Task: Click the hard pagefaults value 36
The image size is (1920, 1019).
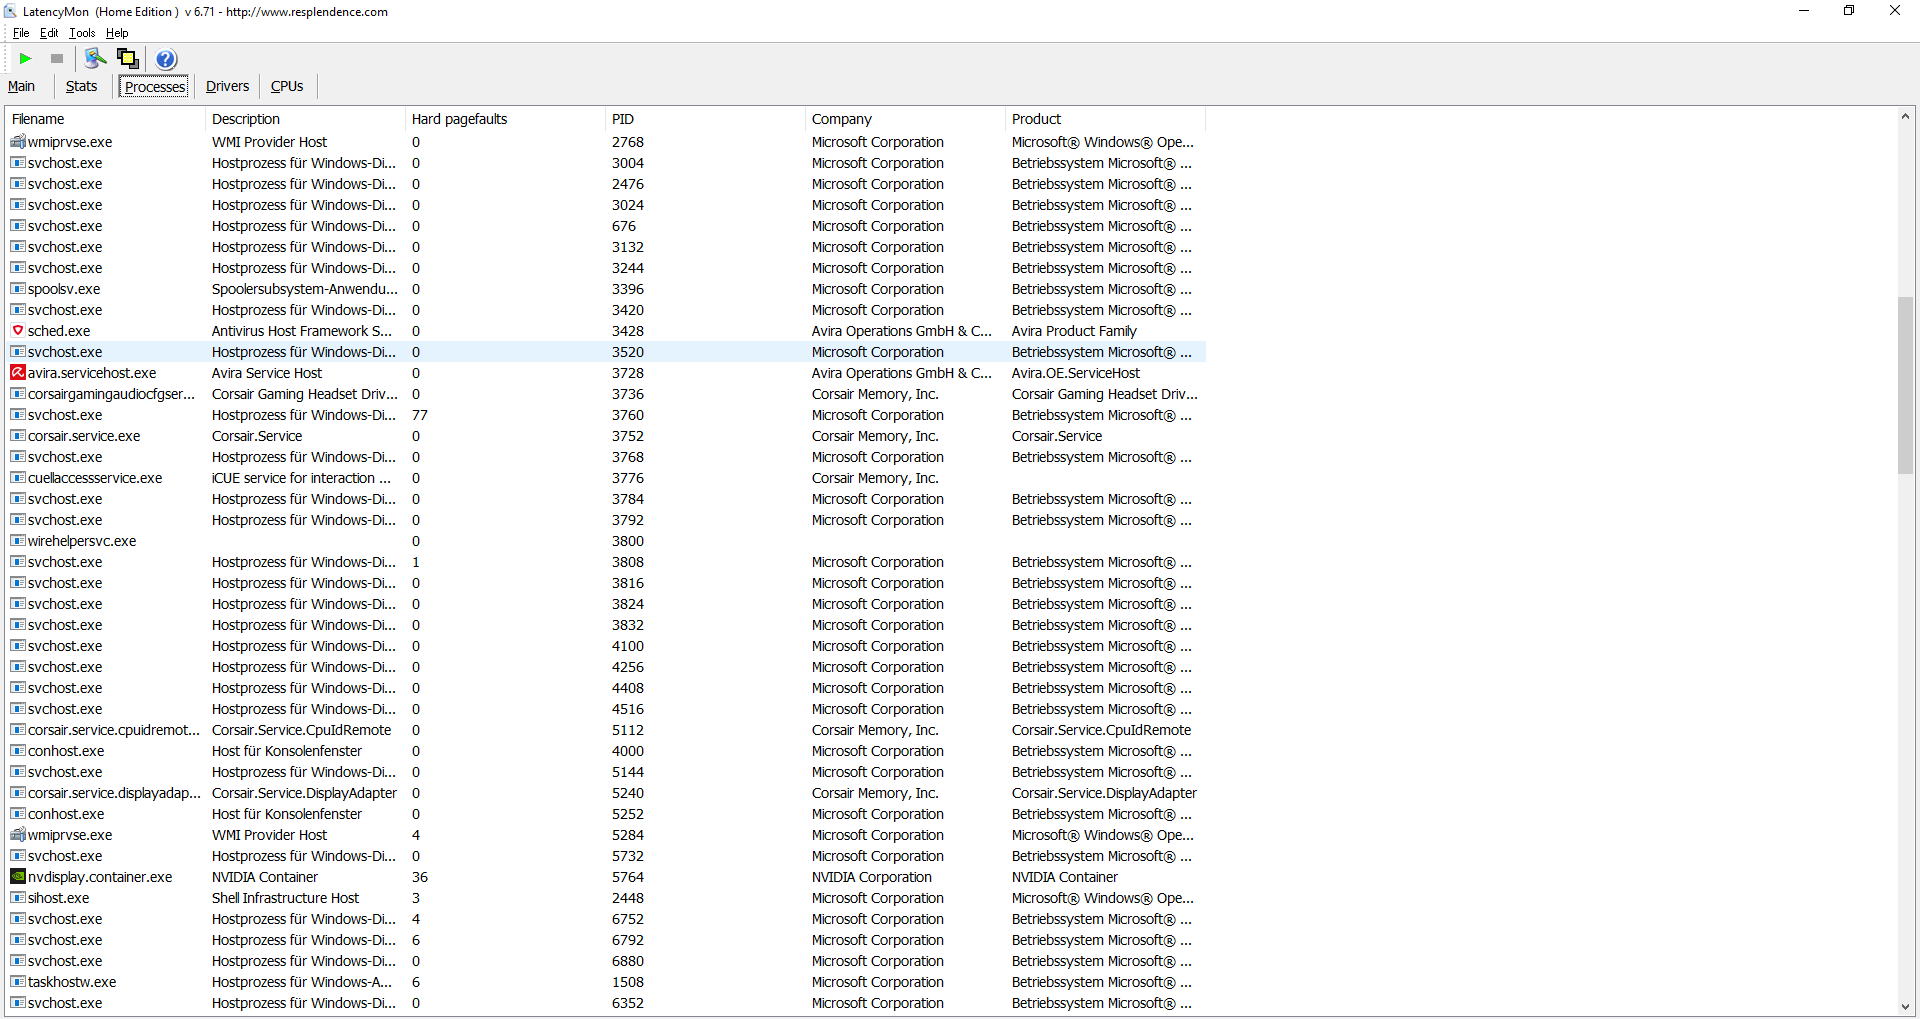Action: (420, 877)
